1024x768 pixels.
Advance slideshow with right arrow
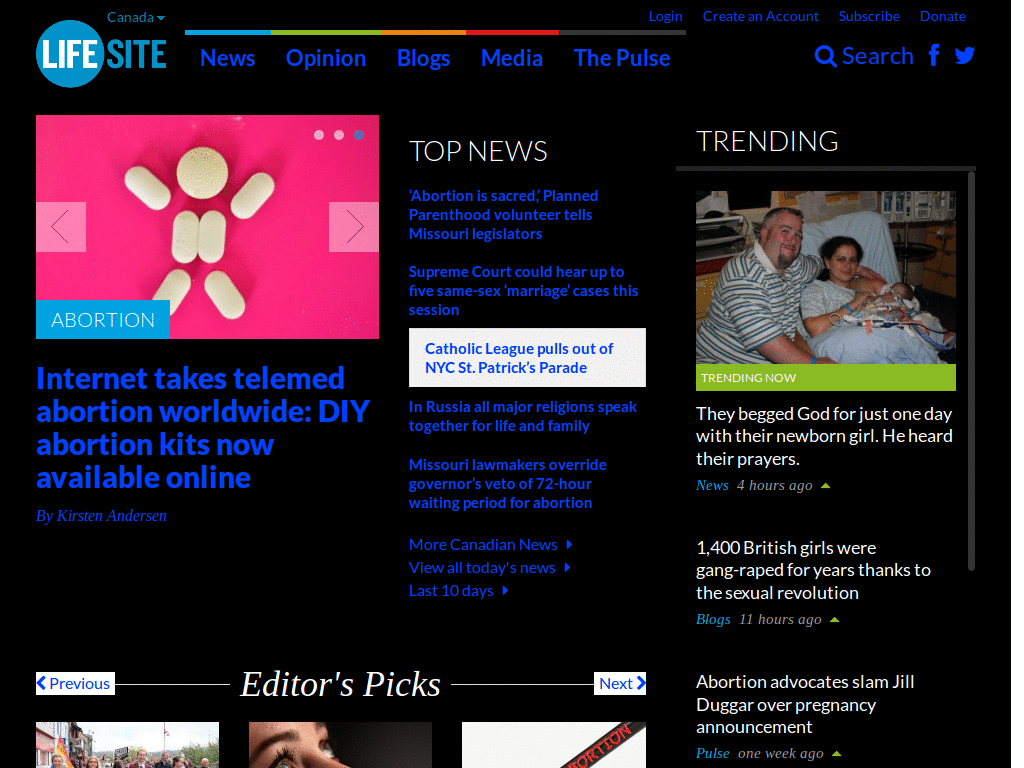click(354, 227)
